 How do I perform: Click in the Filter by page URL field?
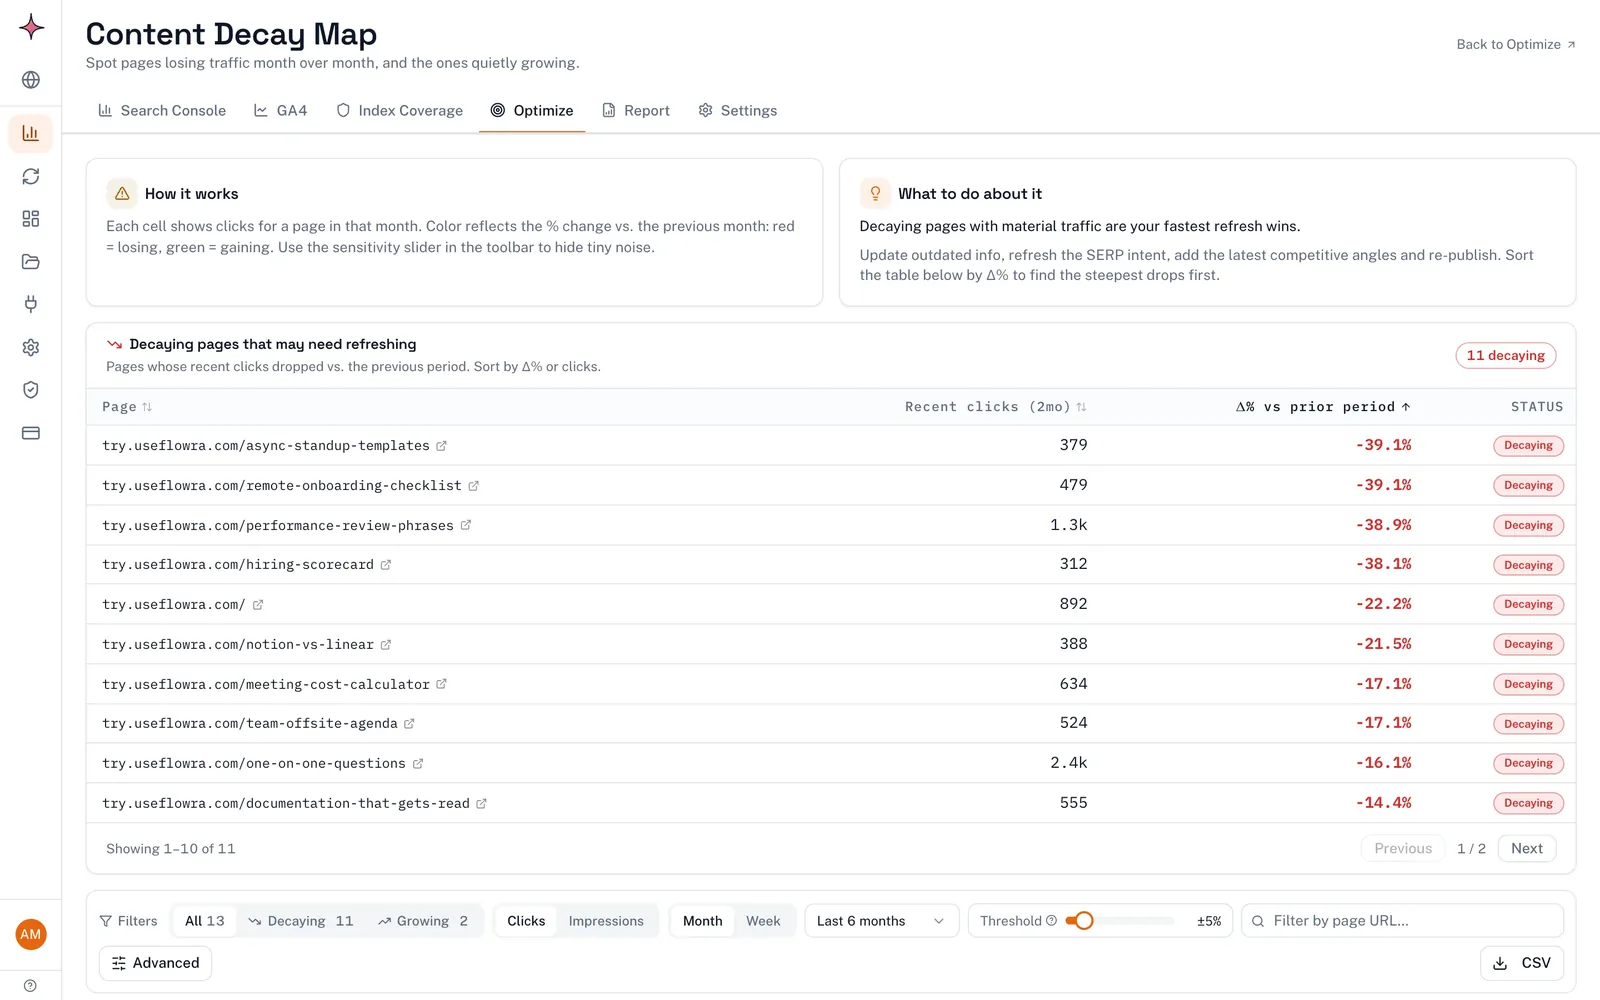(x=1402, y=921)
